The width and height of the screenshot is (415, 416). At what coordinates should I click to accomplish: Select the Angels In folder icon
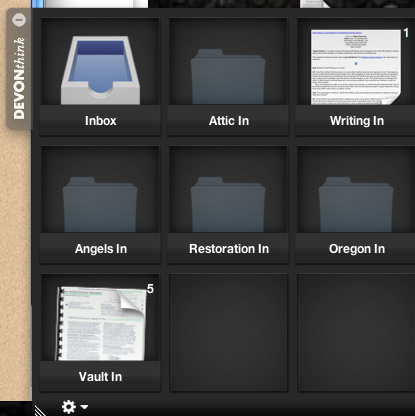click(100, 205)
